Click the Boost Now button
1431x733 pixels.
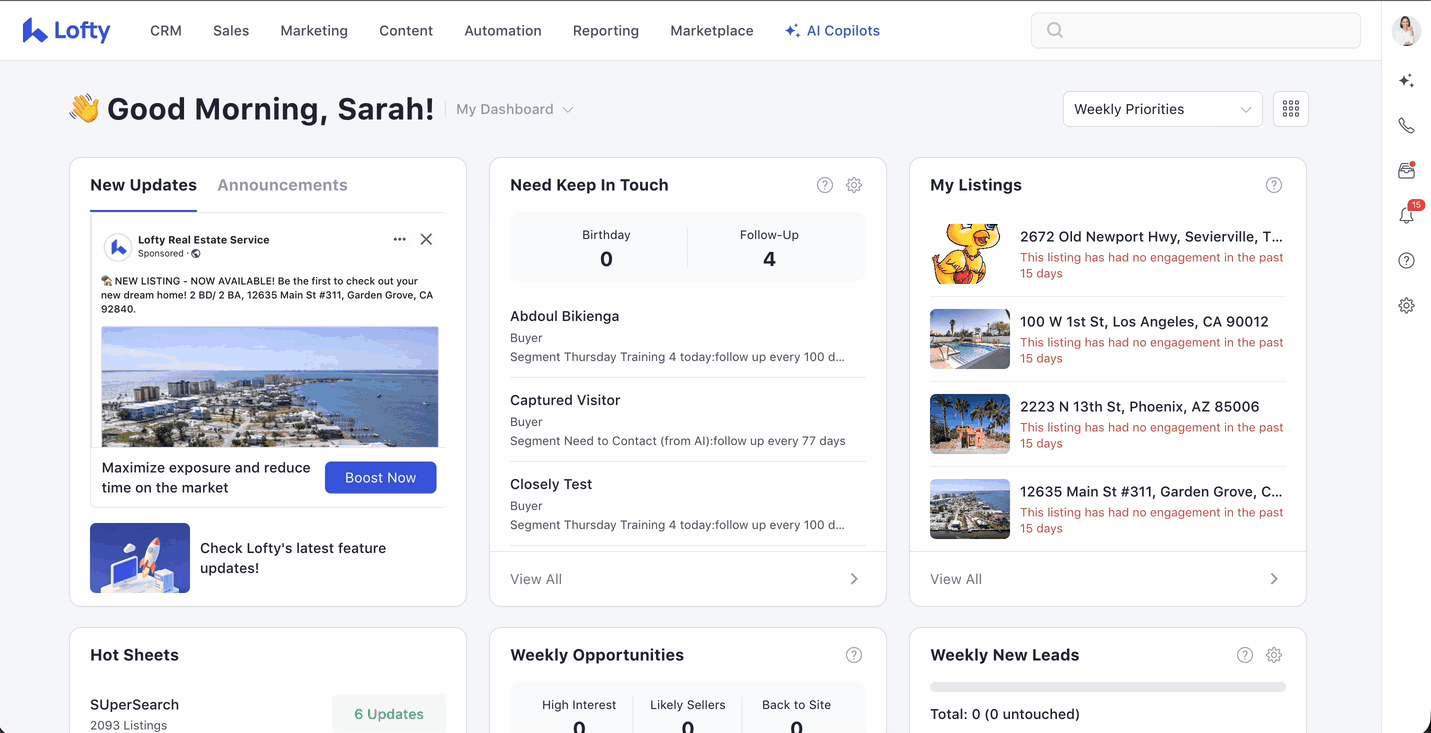(380, 478)
